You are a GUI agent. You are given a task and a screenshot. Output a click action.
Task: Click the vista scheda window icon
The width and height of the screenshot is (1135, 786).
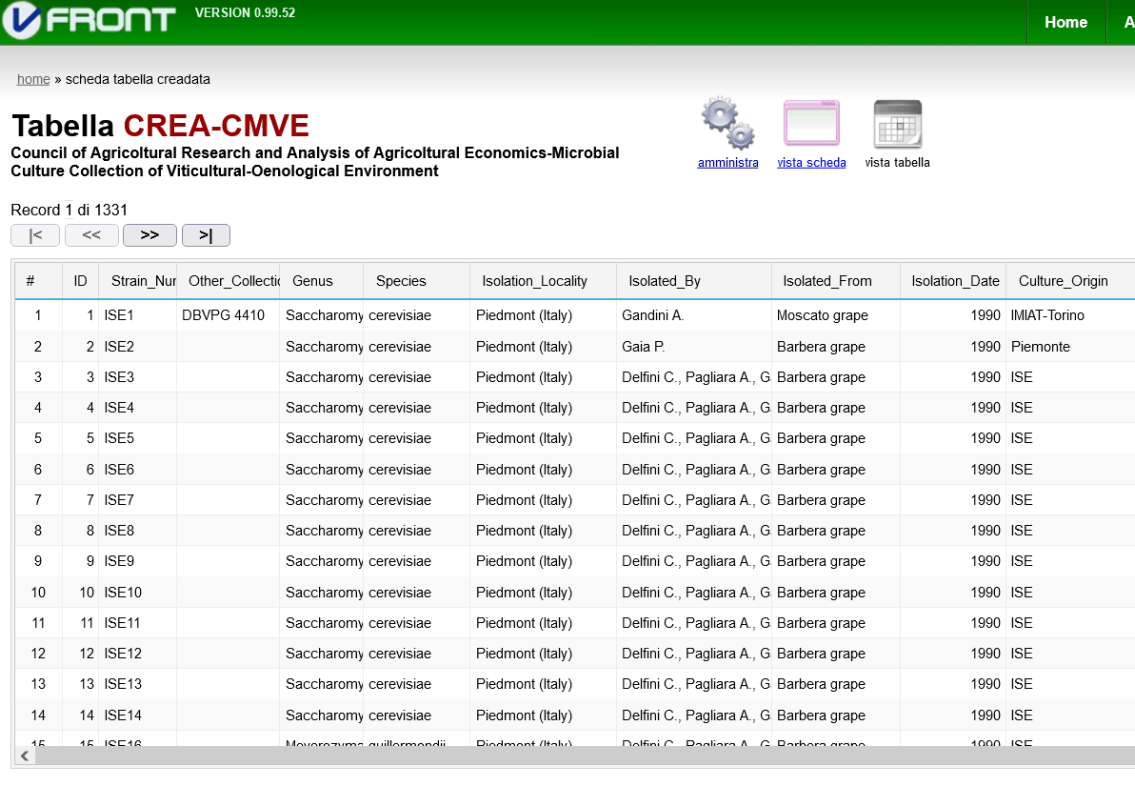pyautogui.click(x=811, y=124)
